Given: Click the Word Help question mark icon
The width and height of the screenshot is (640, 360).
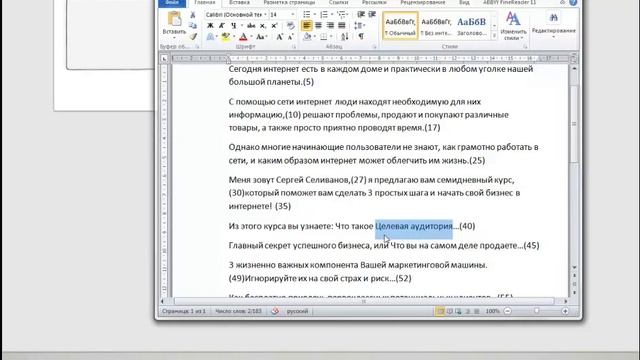Looking at the screenshot, I should [x=573, y=2].
